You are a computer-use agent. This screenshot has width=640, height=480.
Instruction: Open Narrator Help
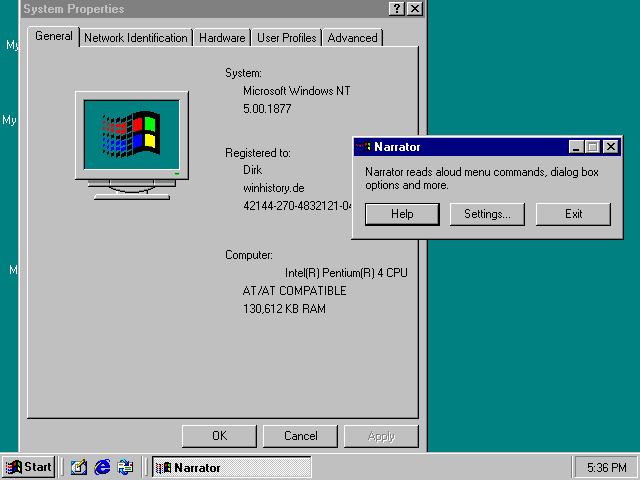402,214
